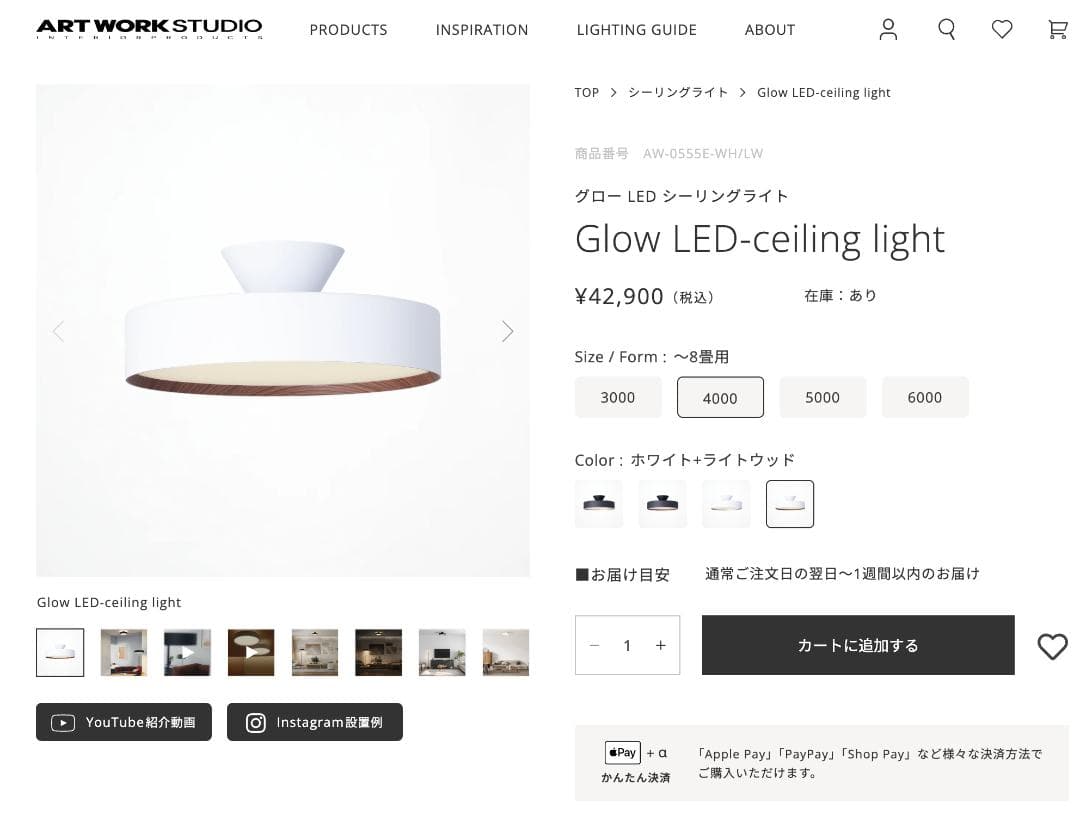Open the Instagram設置例 link
The height and width of the screenshot is (815, 1080).
pyautogui.click(x=314, y=721)
